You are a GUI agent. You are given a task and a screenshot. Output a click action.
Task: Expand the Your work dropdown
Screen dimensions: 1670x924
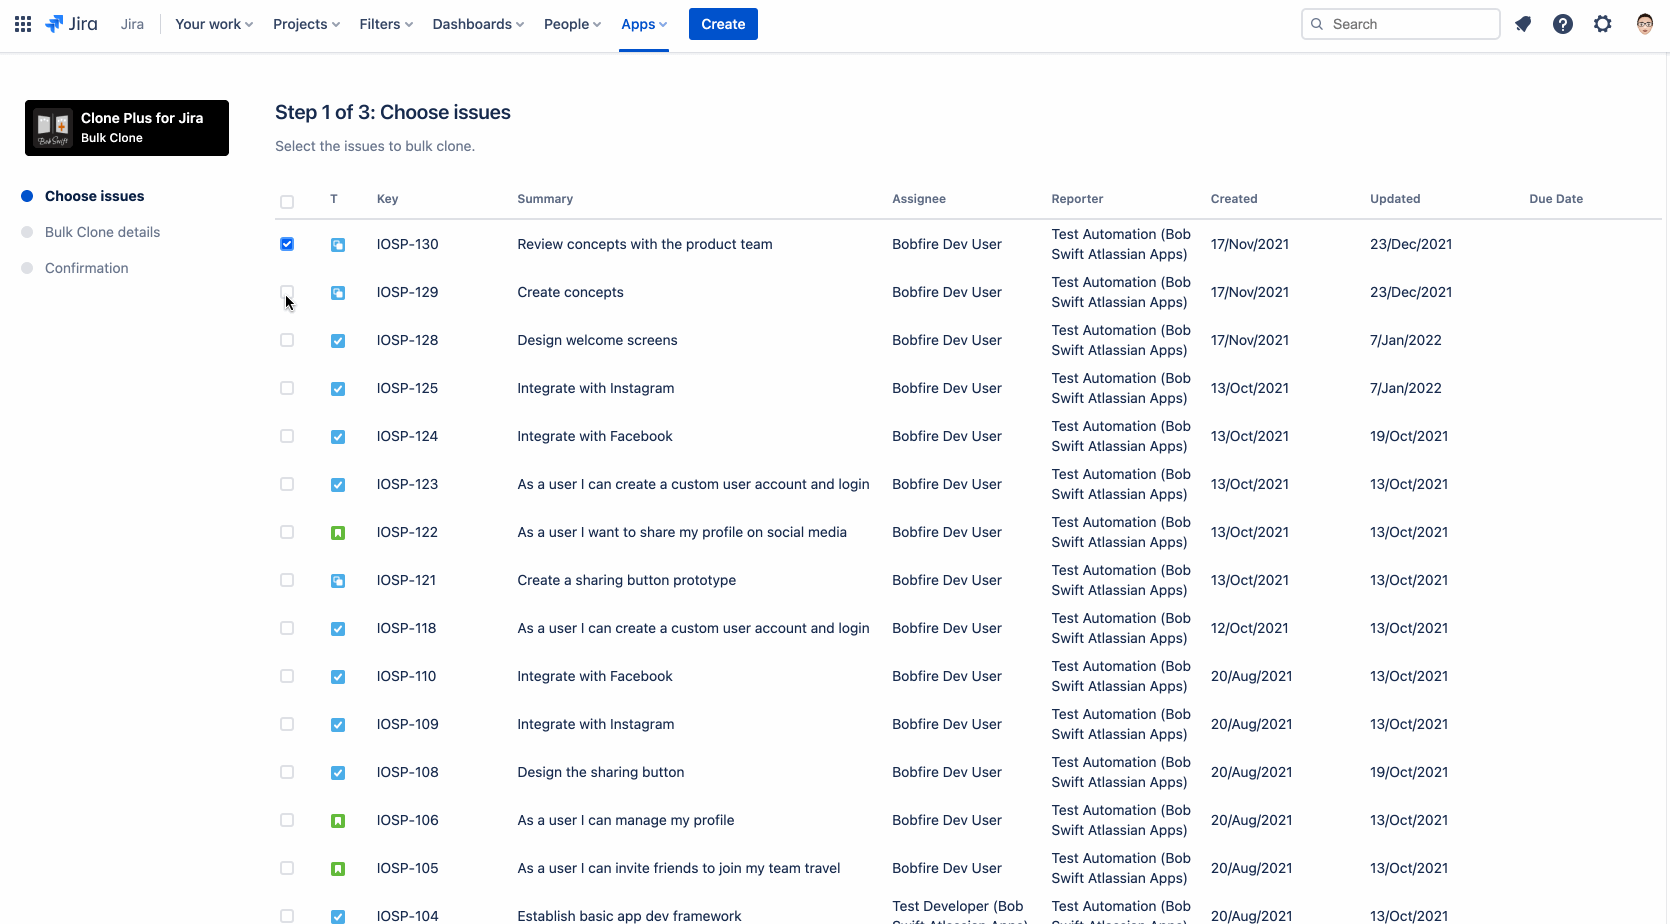[214, 24]
